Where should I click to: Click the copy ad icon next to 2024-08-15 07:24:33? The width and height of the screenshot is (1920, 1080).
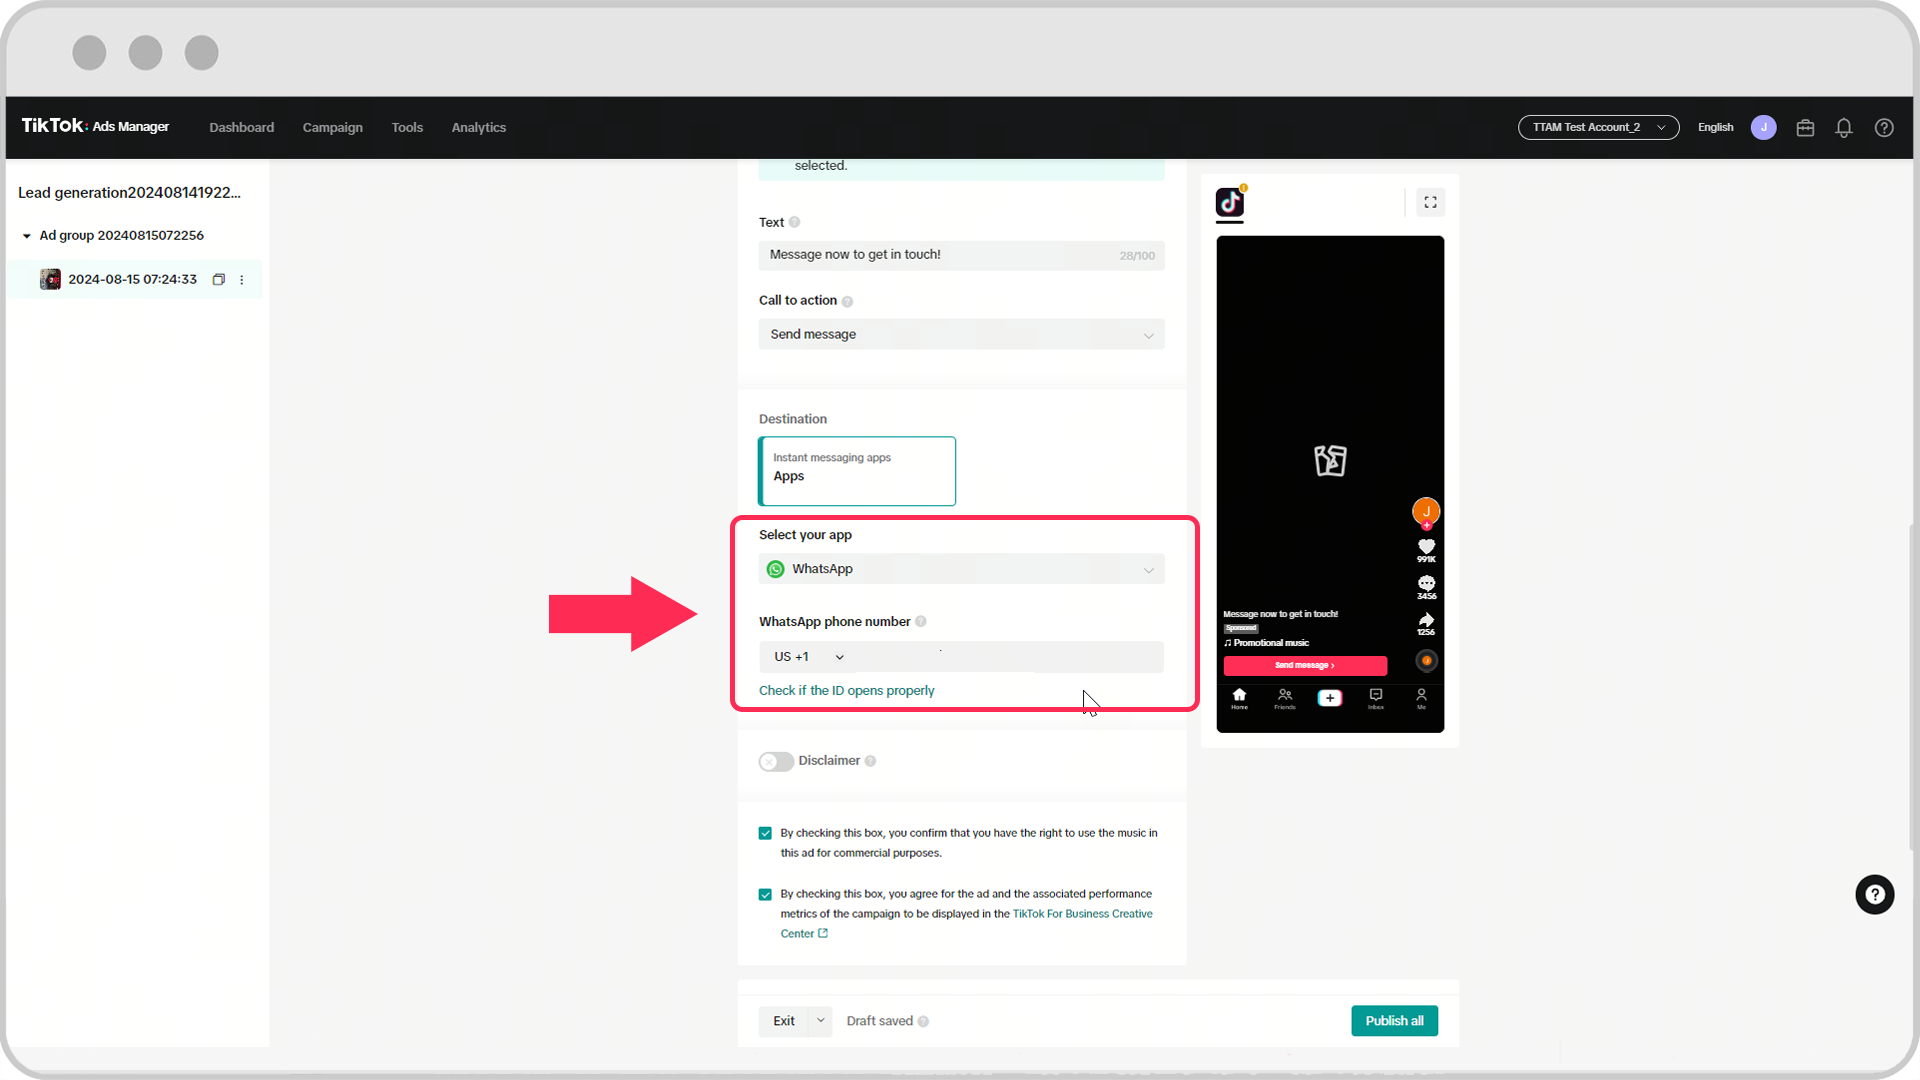[219, 280]
